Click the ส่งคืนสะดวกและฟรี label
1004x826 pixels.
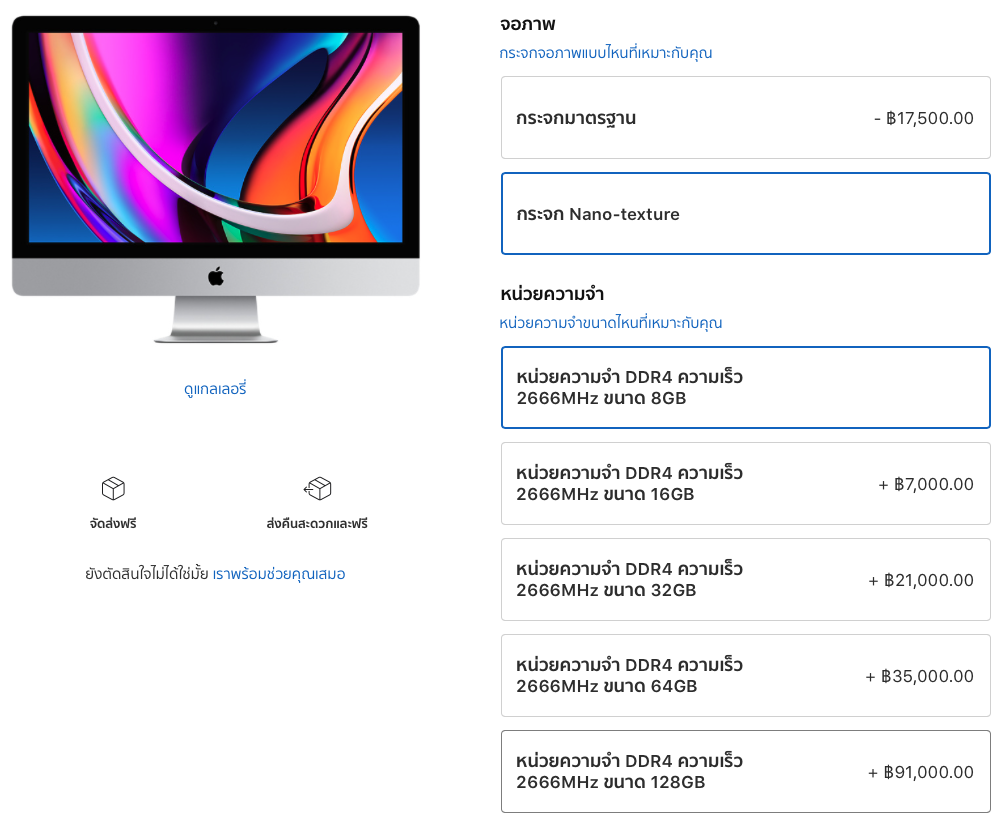317,523
